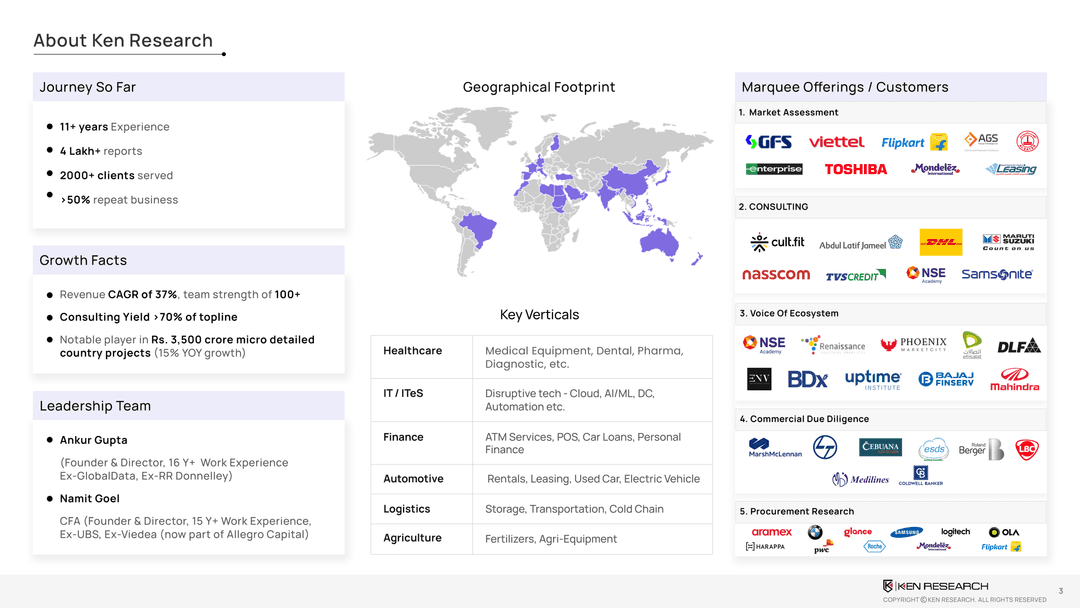Select the Healthcare row in Key Verticals
The image size is (1080, 608).
click(412, 350)
